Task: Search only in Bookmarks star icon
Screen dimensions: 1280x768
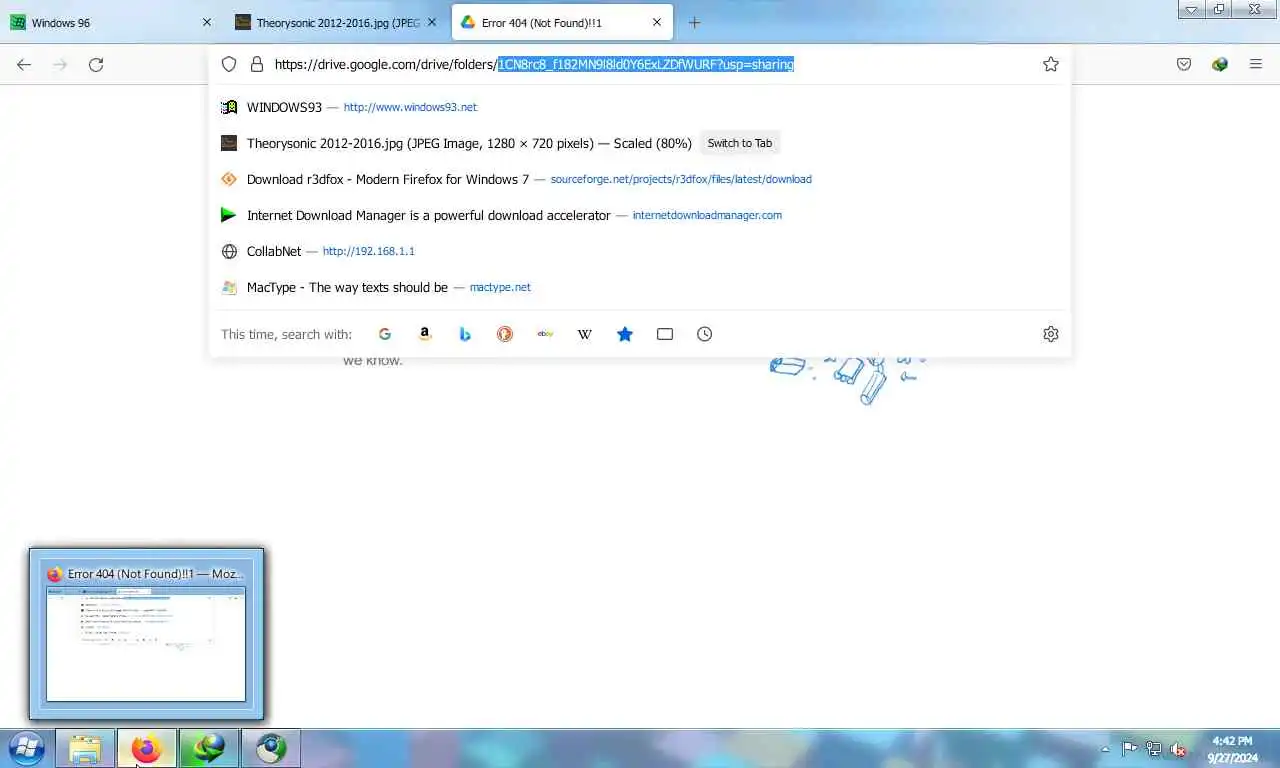Action: [625, 334]
